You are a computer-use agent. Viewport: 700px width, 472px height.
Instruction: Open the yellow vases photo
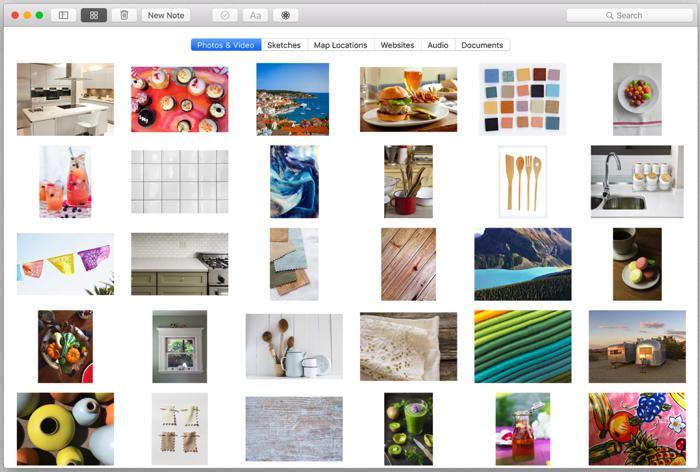click(65, 429)
